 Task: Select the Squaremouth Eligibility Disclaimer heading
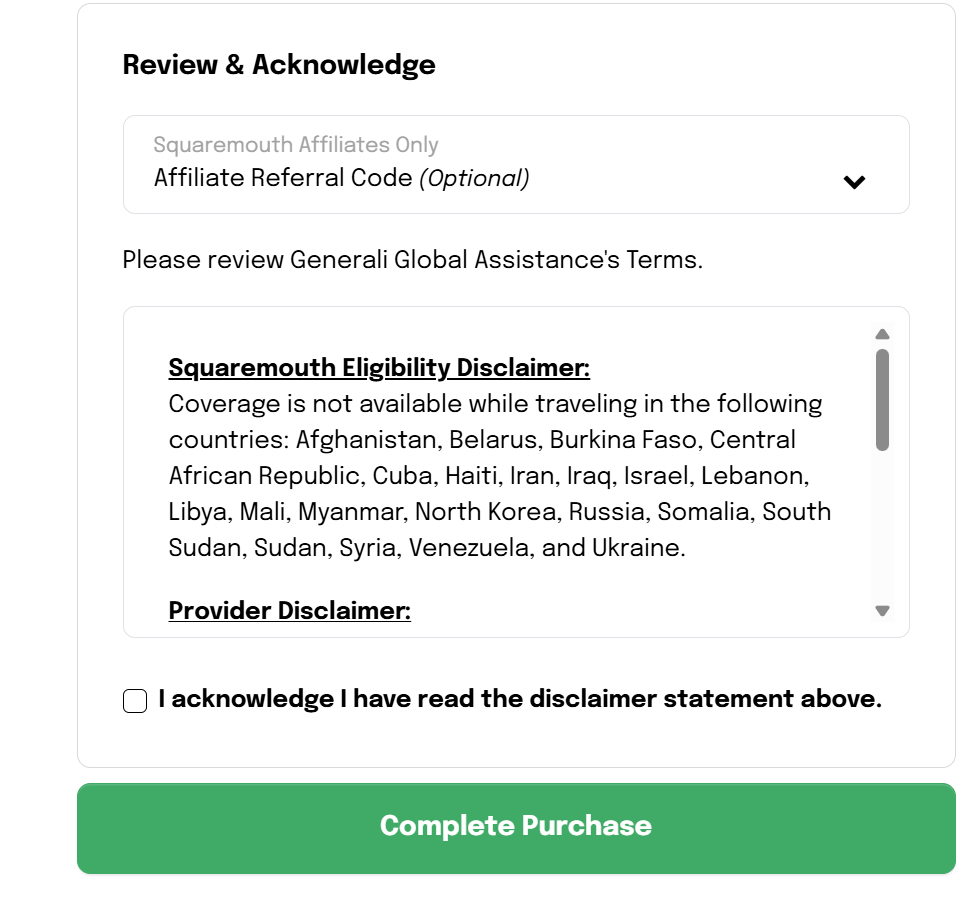point(378,367)
